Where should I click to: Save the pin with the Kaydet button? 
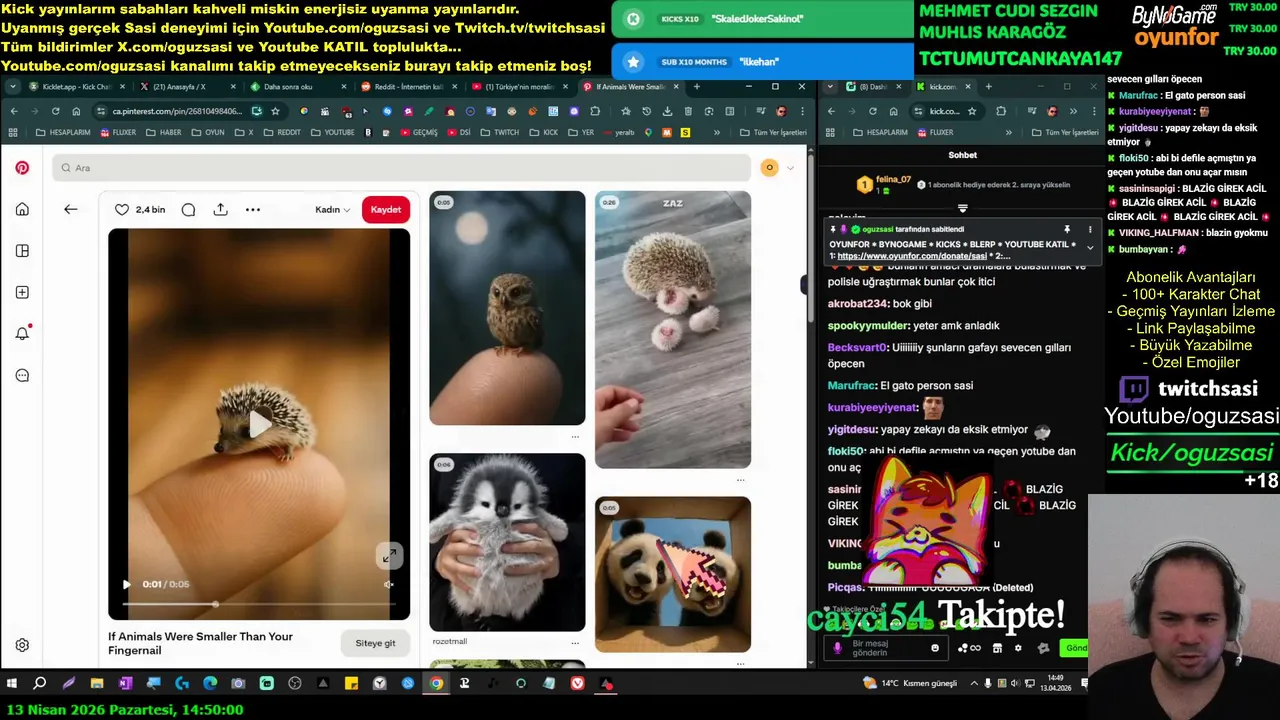pyautogui.click(x=386, y=209)
